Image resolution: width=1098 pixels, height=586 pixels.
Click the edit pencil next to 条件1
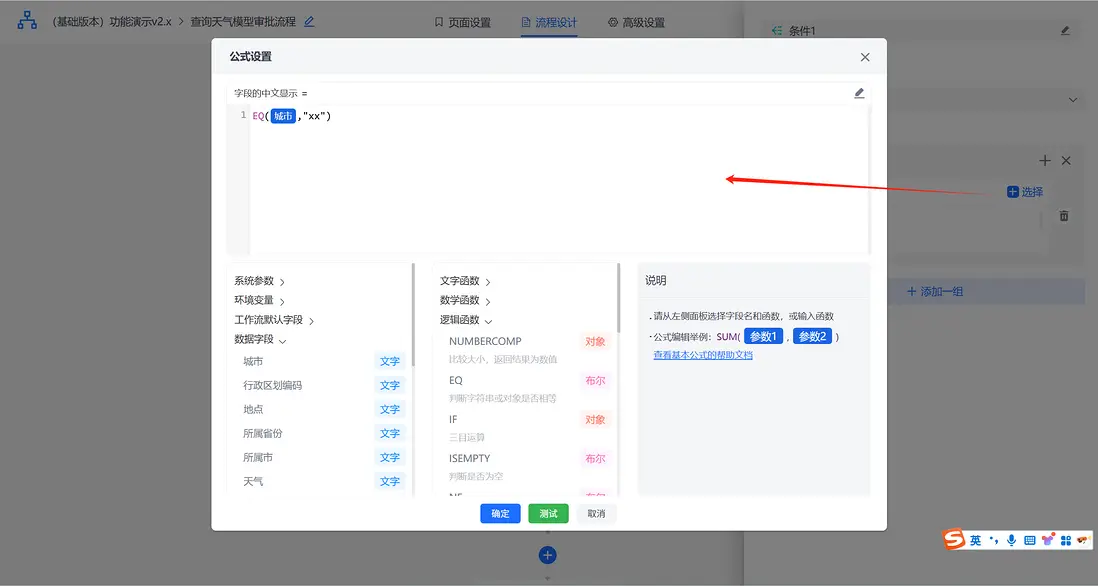pos(1065,31)
